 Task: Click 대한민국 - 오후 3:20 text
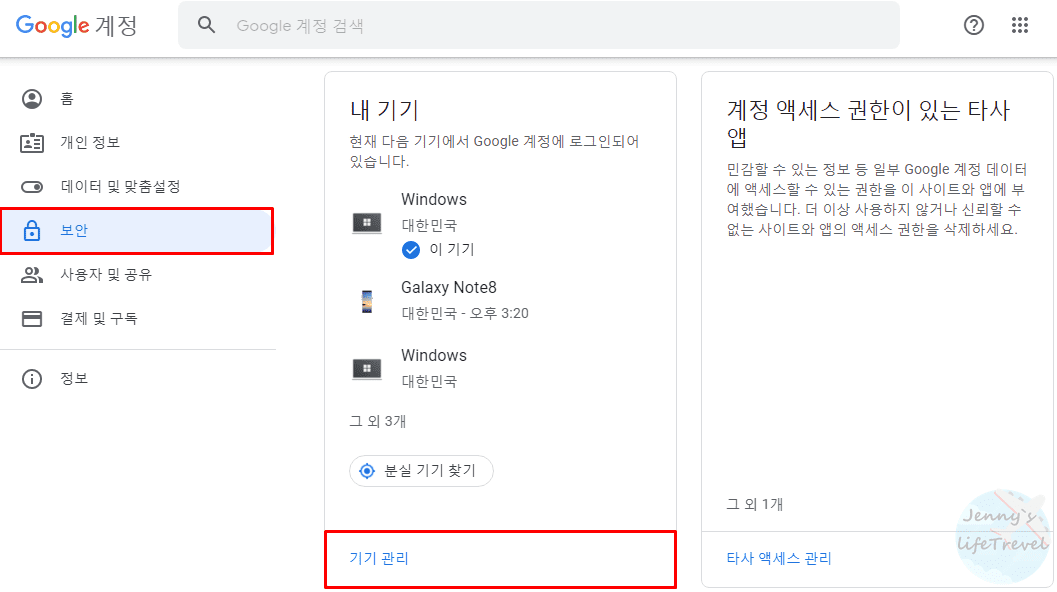click(x=465, y=314)
